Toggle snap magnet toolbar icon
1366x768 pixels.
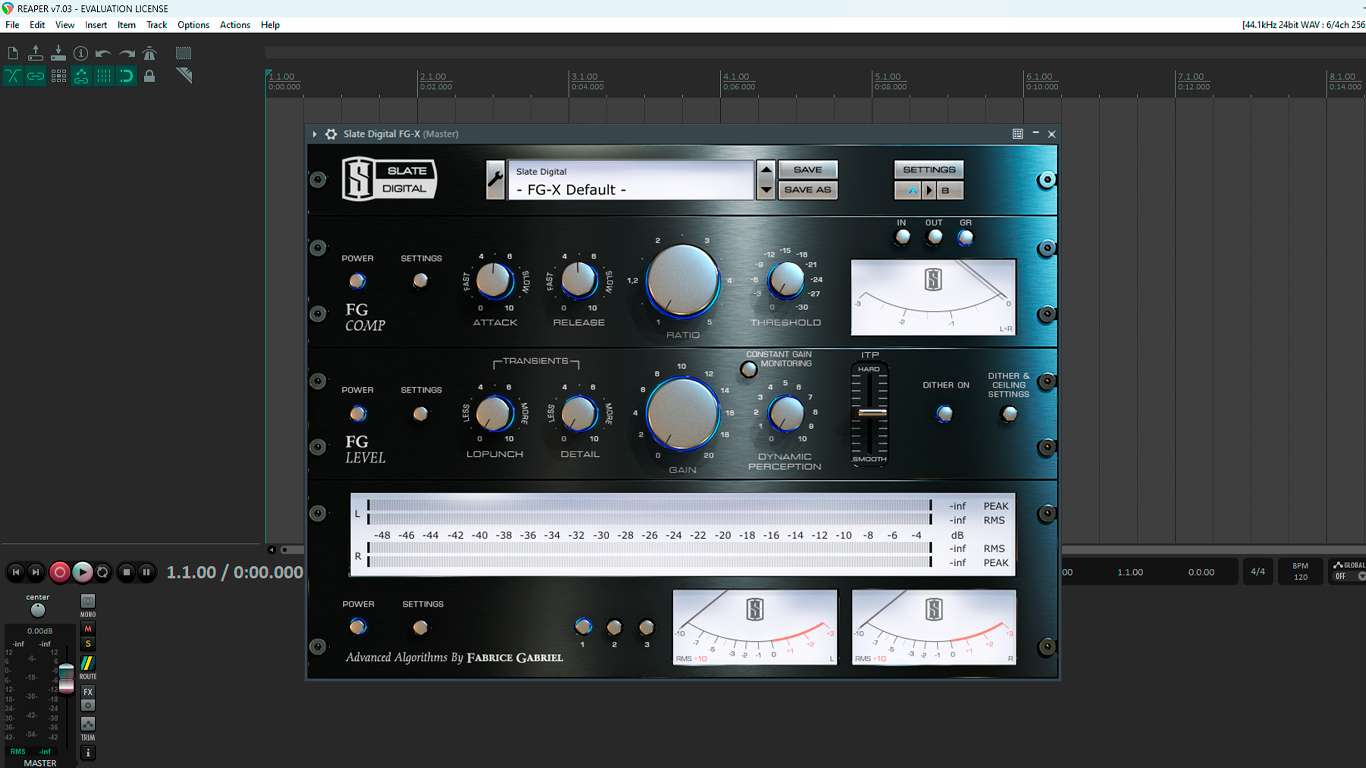(127, 76)
